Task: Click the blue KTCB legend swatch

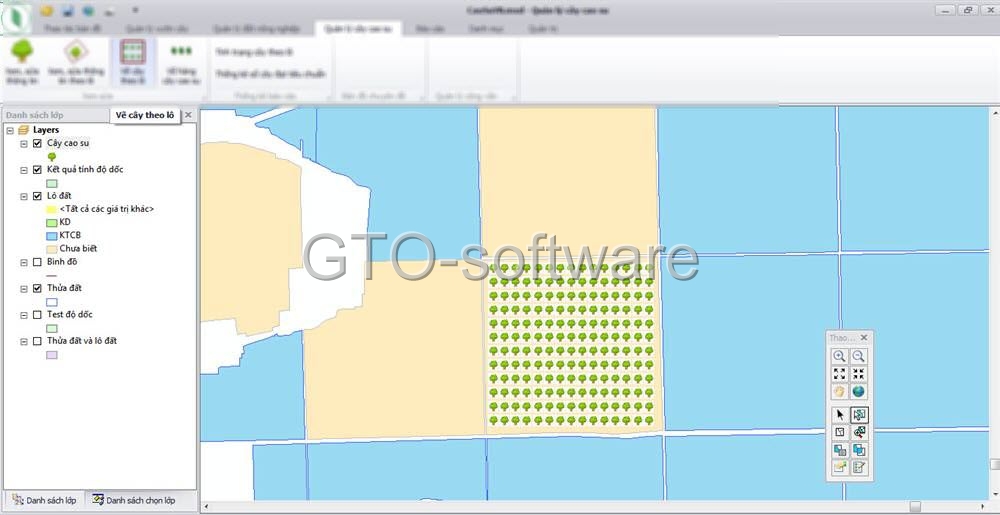Action: coord(52,236)
